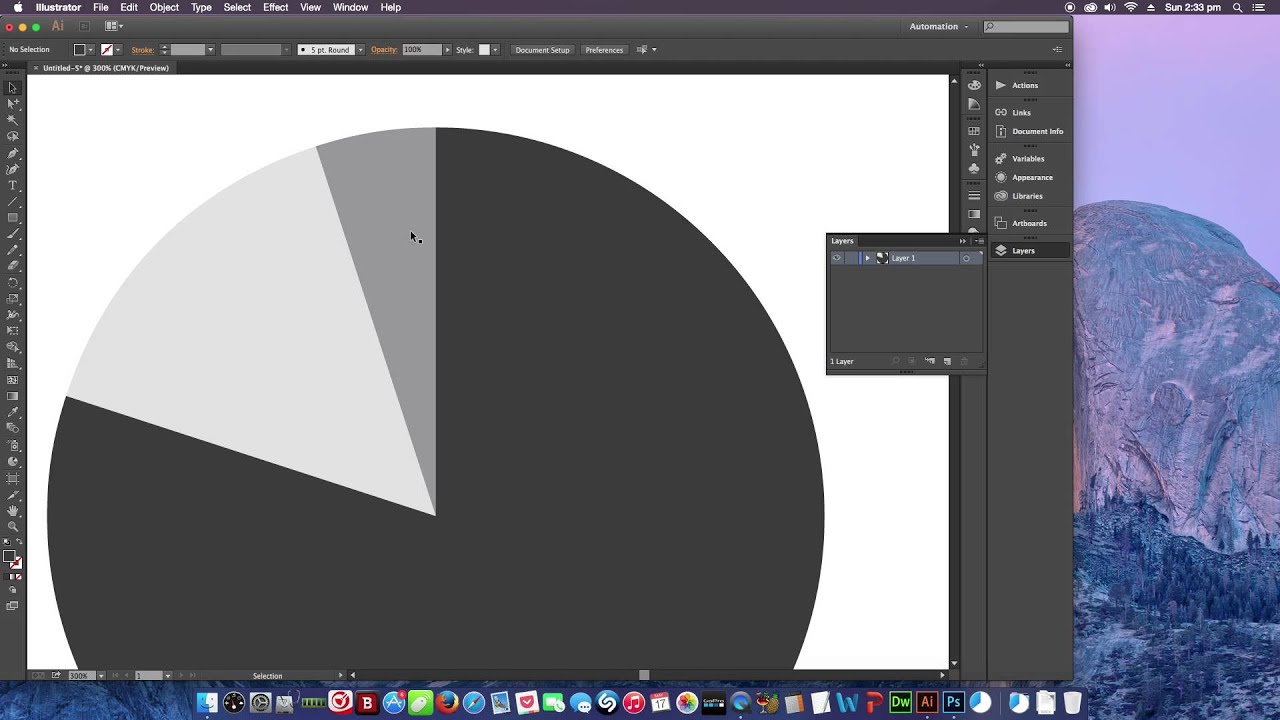Screen dimensions: 1280x720
Task: Select the Type tool
Action: (13, 185)
